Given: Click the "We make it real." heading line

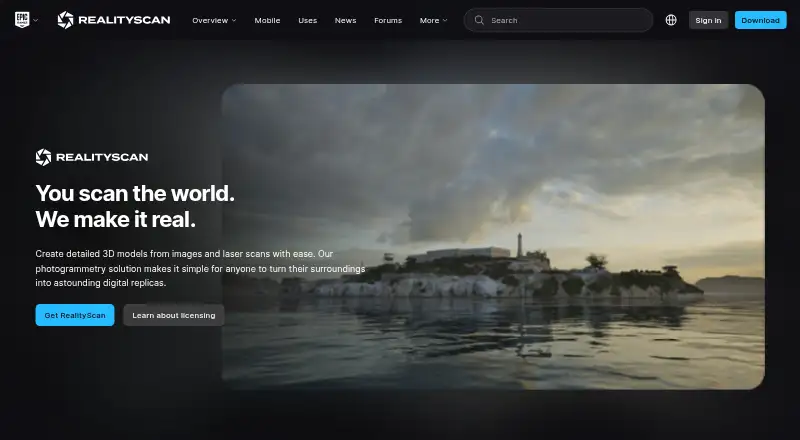Looking at the screenshot, I should (x=116, y=219).
